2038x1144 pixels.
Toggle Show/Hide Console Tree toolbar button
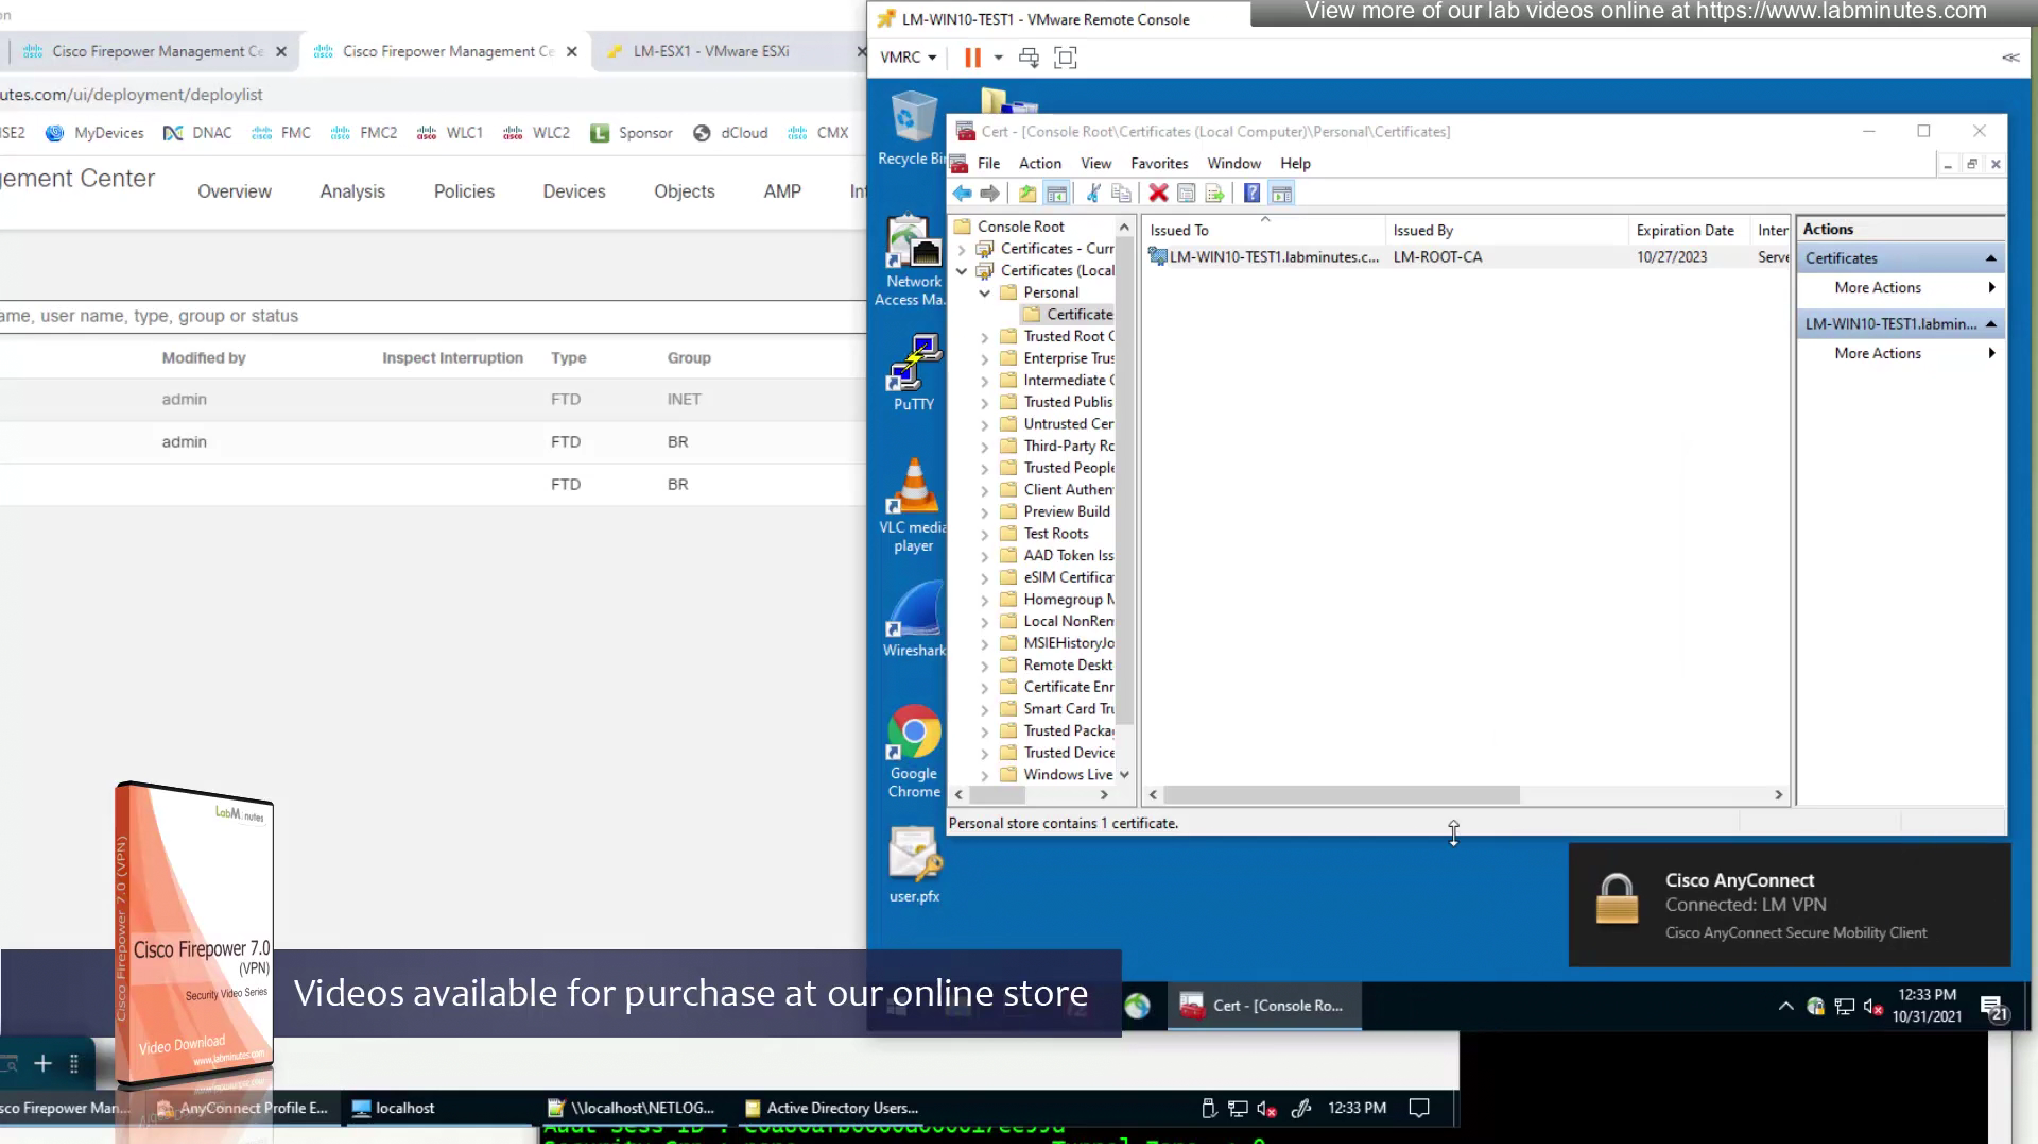(1057, 193)
